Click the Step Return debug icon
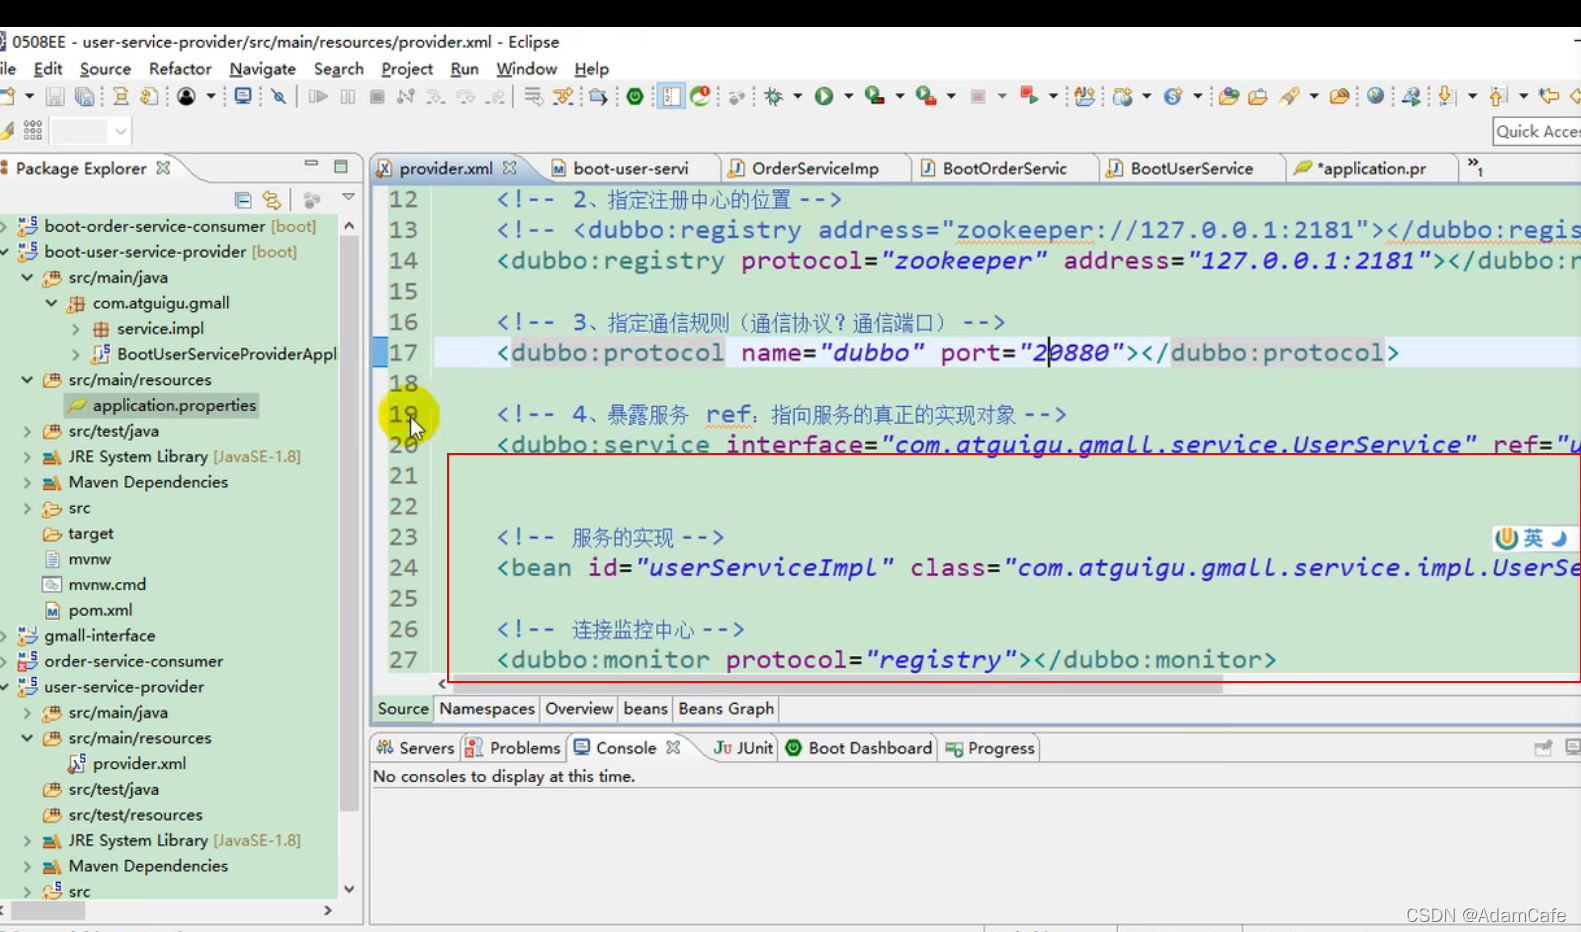The width and height of the screenshot is (1581, 932). coord(495,97)
